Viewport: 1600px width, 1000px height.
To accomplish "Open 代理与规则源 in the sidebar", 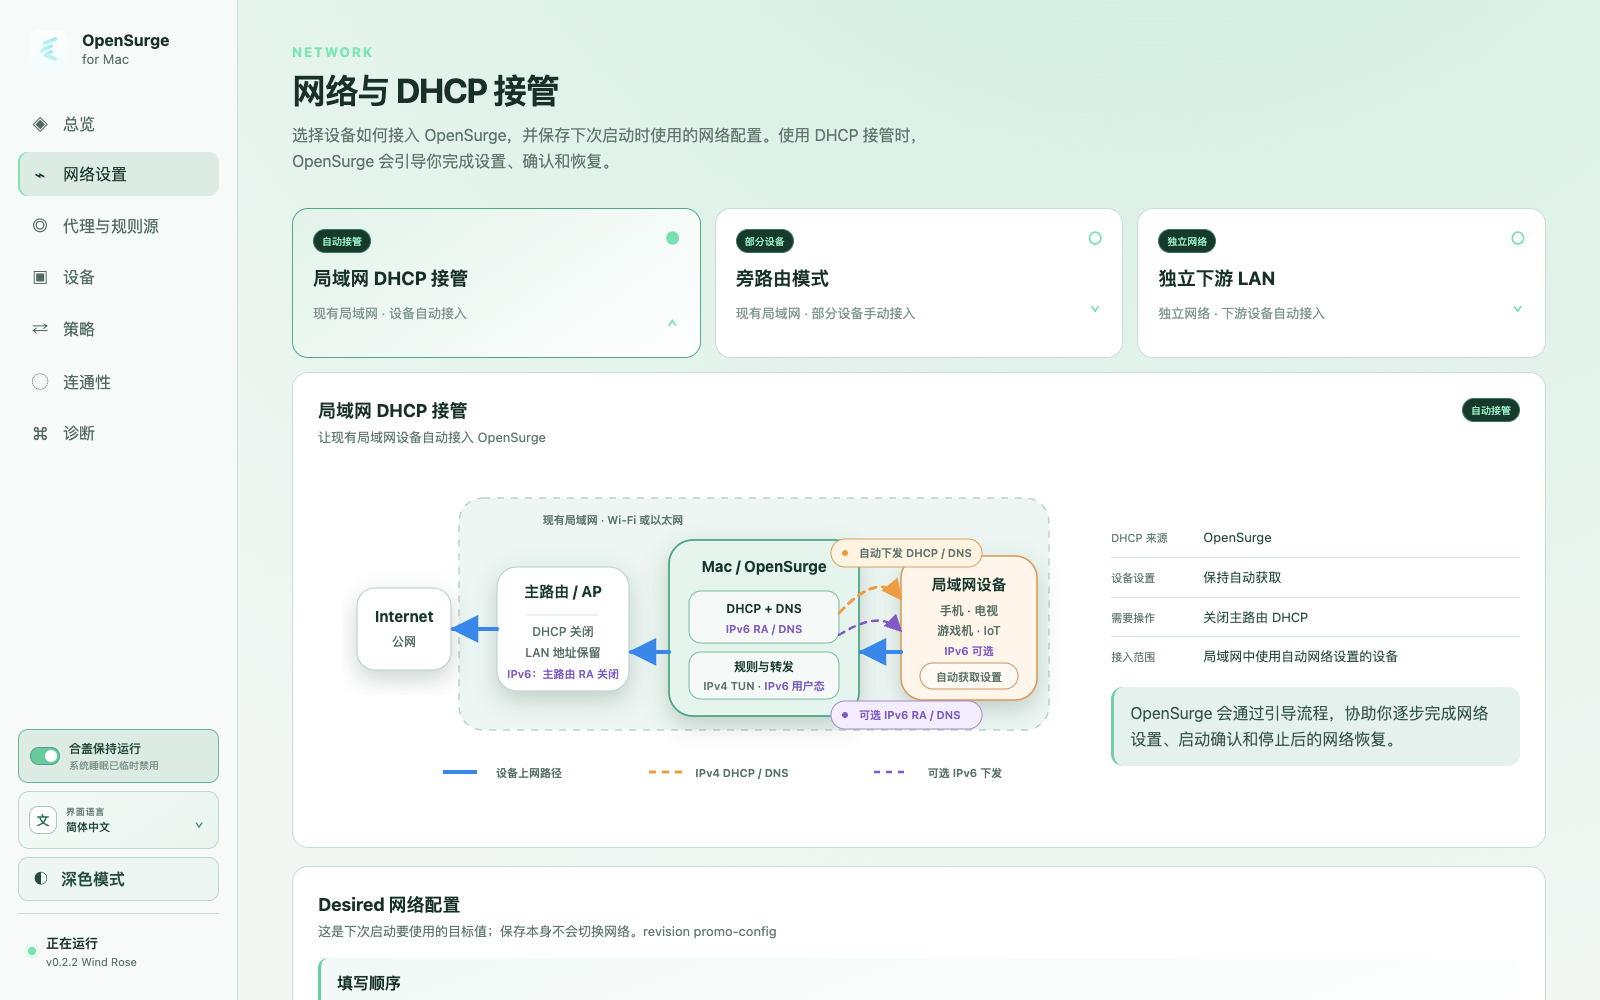I will (118, 226).
